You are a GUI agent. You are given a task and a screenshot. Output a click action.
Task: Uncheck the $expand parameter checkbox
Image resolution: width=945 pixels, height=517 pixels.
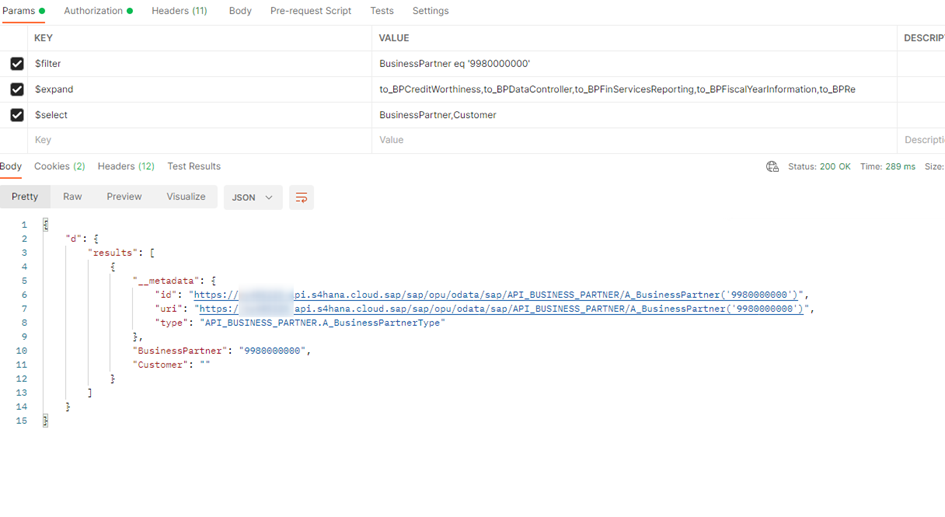coord(17,90)
